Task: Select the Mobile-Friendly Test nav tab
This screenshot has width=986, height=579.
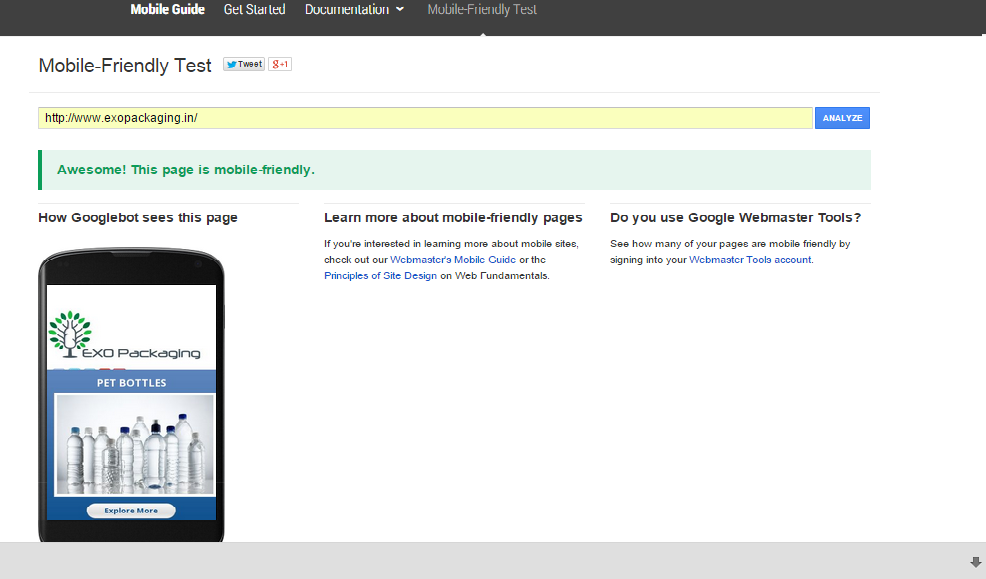Action: point(482,10)
